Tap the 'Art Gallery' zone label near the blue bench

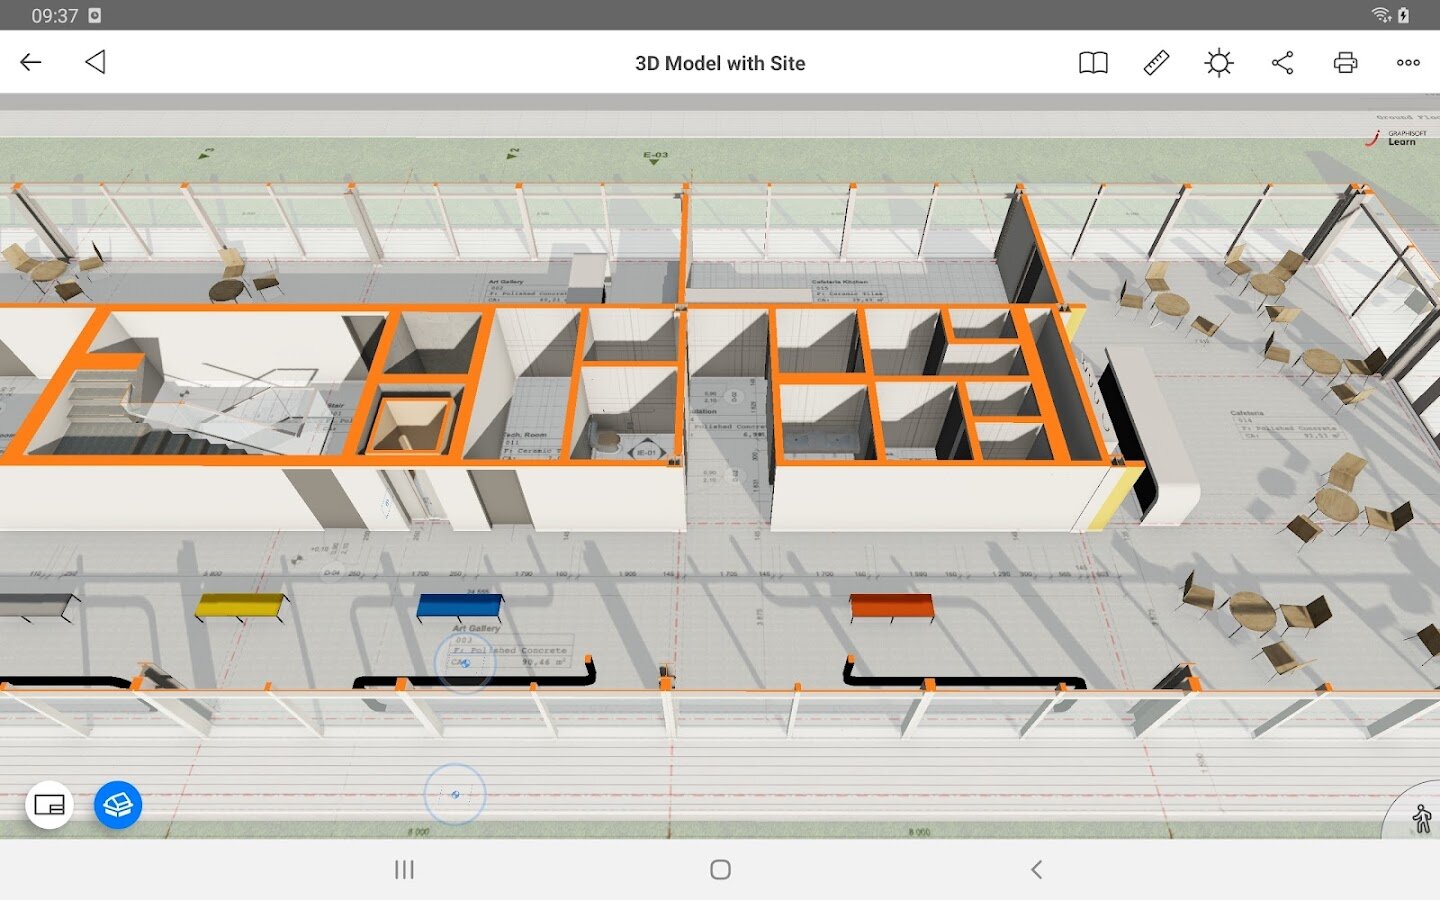(x=476, y=628)
